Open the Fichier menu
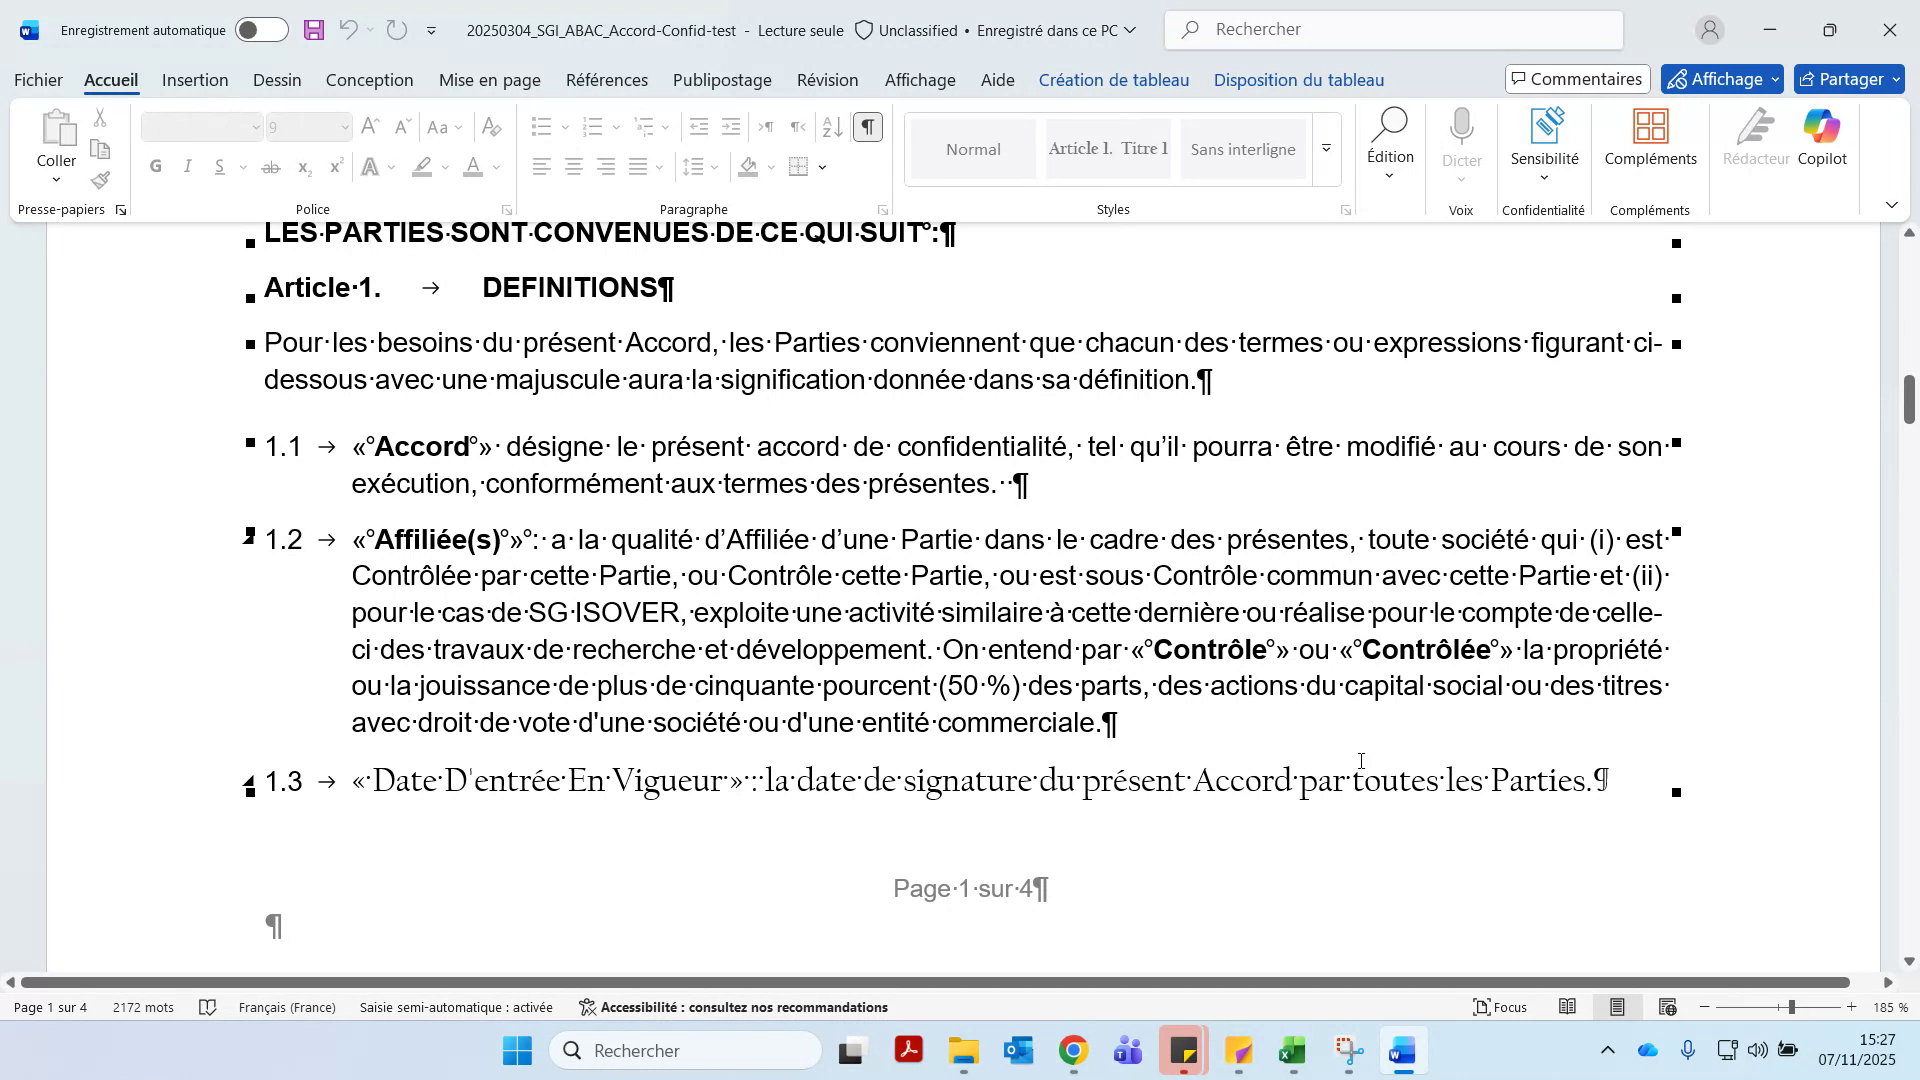 pyautogui.click(x=37, y=80)
